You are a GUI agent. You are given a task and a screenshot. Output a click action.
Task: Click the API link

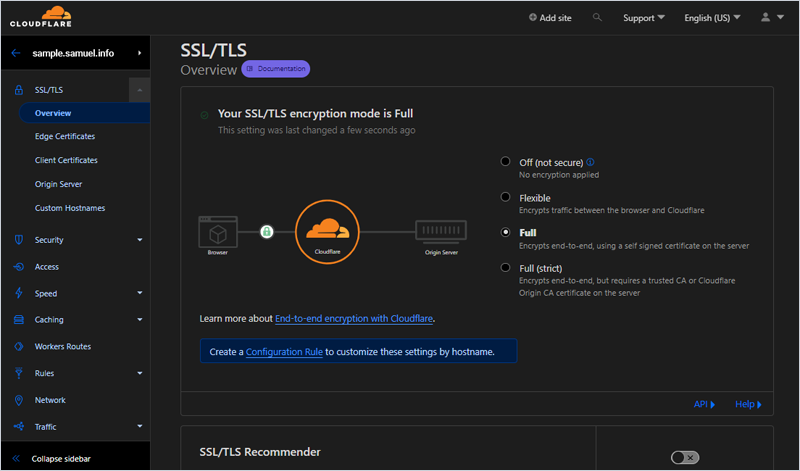[x=705, y=404]
